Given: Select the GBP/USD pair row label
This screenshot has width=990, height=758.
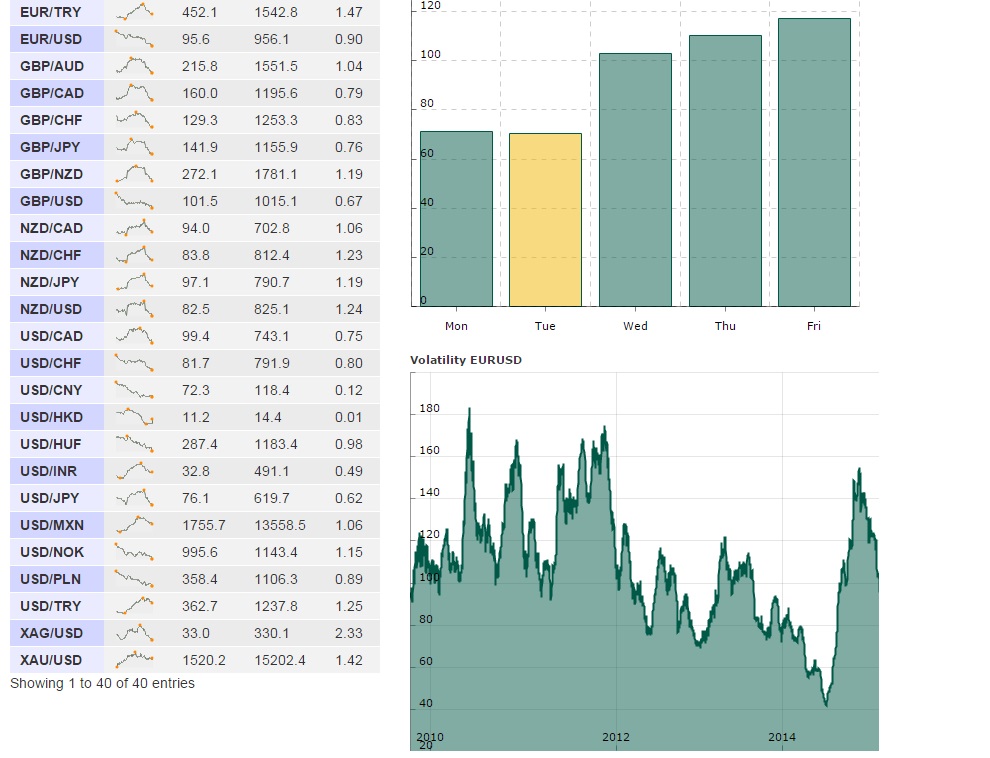Looking at the screenshot, I should [x=51, y=201].
